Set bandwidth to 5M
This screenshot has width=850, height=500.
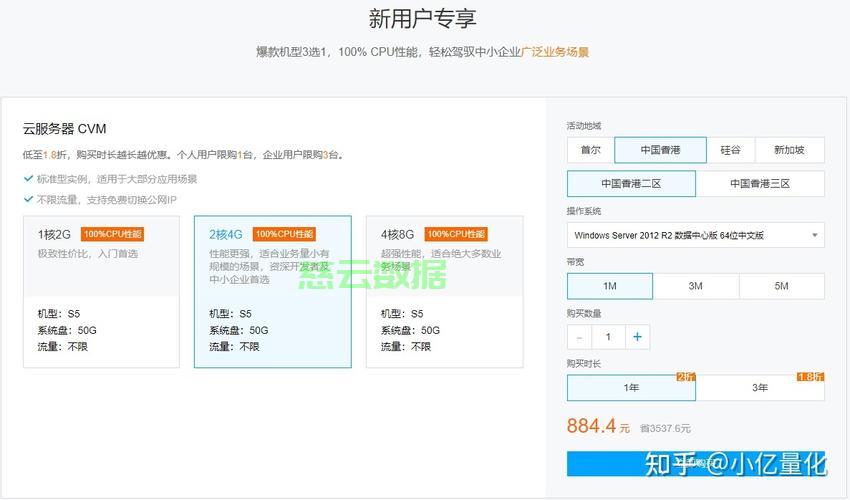(x=781, y=286)
